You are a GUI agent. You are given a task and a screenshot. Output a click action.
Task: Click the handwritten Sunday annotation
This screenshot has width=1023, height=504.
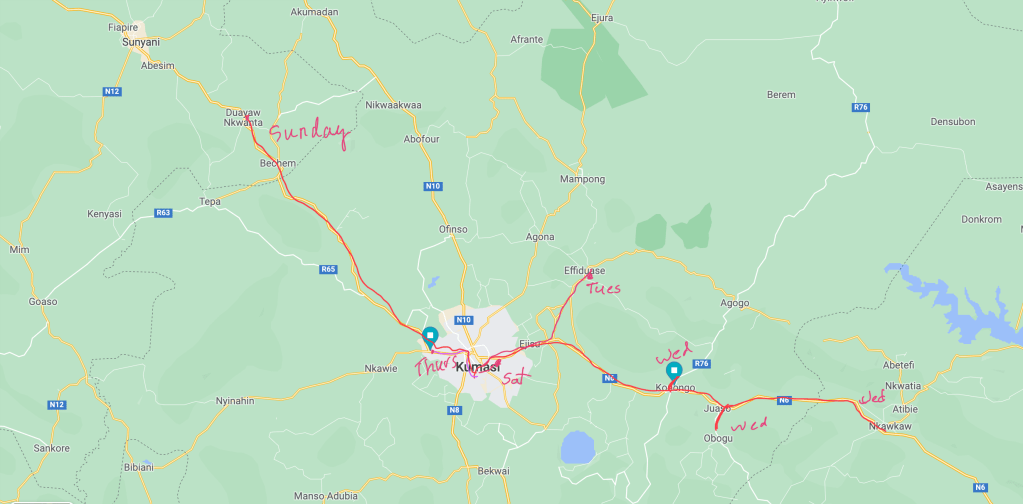pyautogui.click(x=309, y=135)
